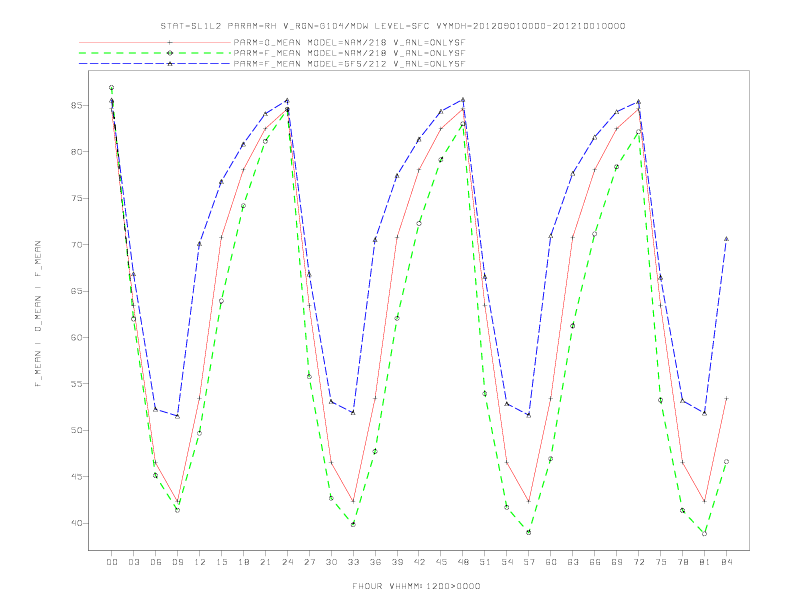
Task: Click forecast hour tick label 18
Action: click(243, 562)
